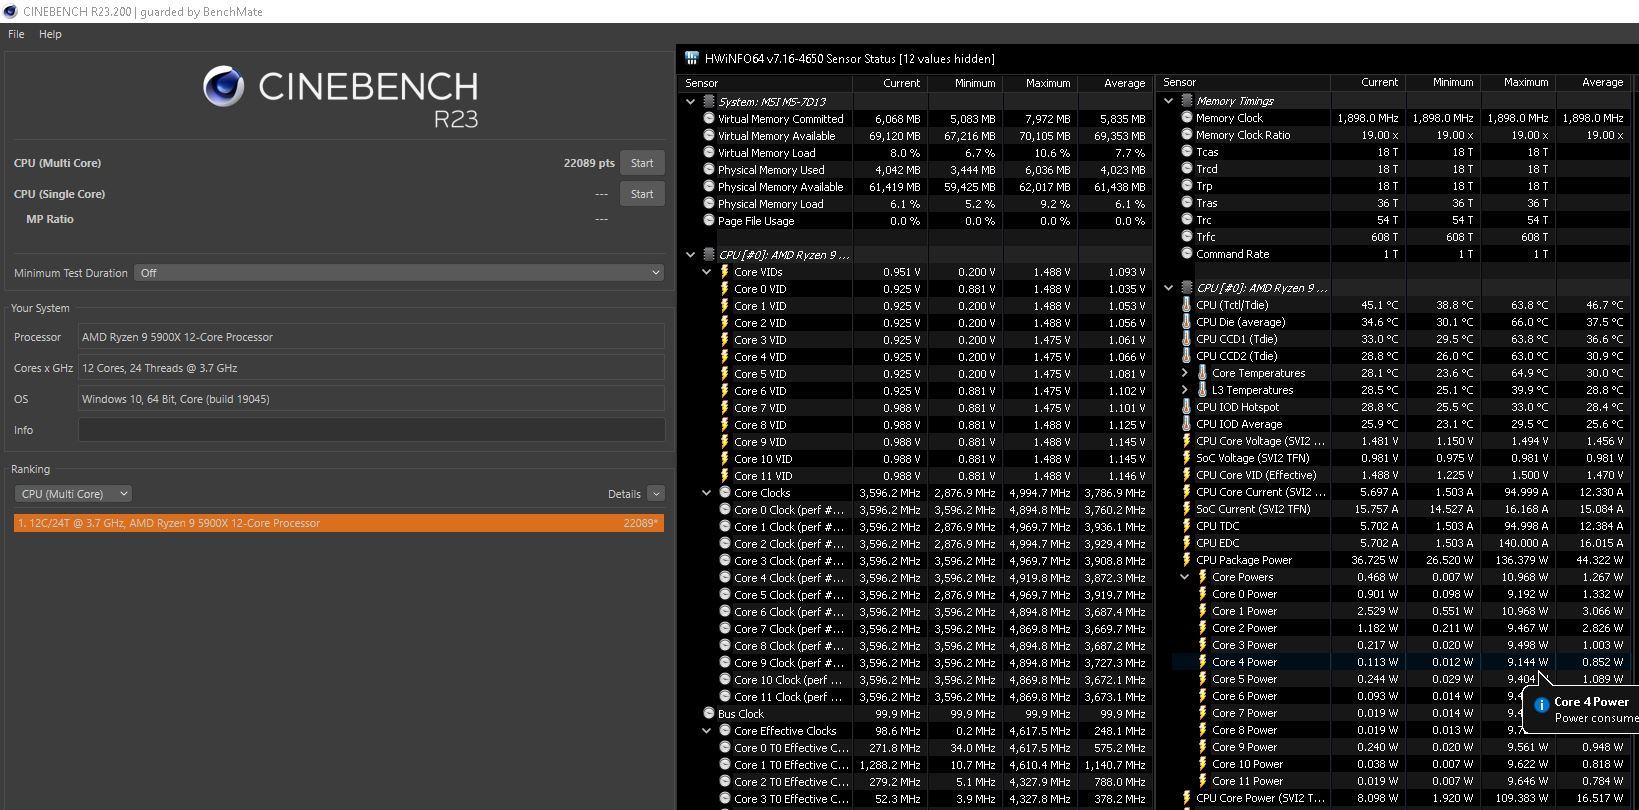Click the Info input field
The width and height of the screenshot is (1639, 810).
[x=371, y=430]
